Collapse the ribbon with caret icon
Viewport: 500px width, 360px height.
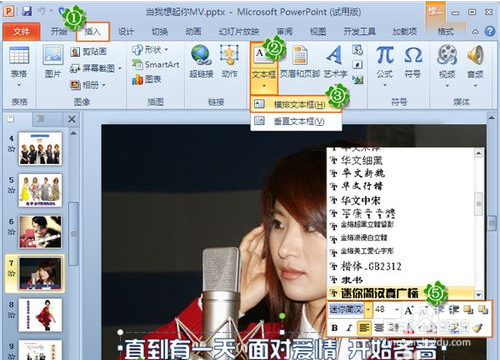pos(475,32)
